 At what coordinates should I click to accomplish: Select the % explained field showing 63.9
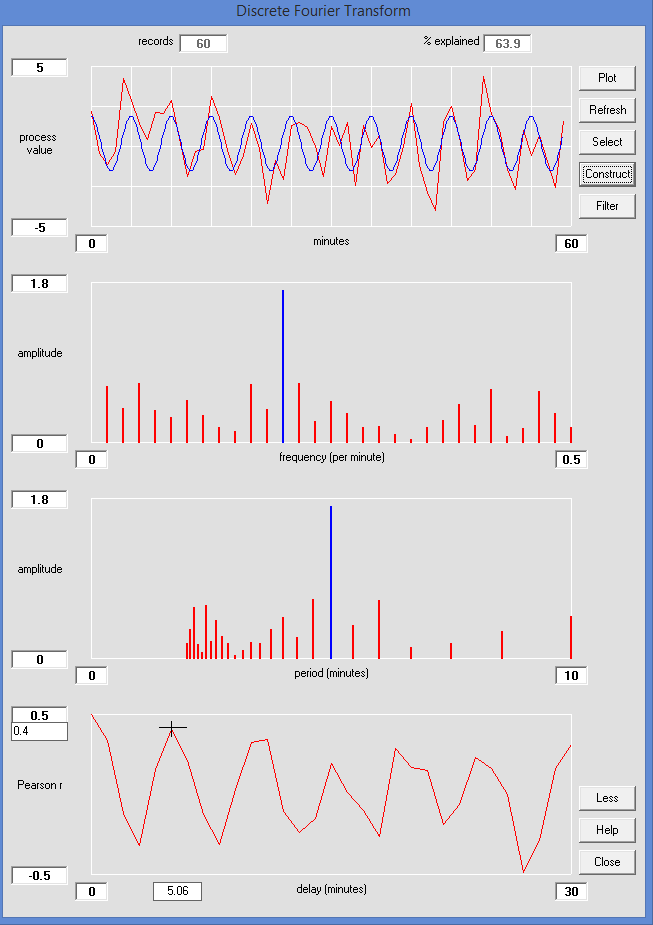pyautogui.click(x=507, y=43)
